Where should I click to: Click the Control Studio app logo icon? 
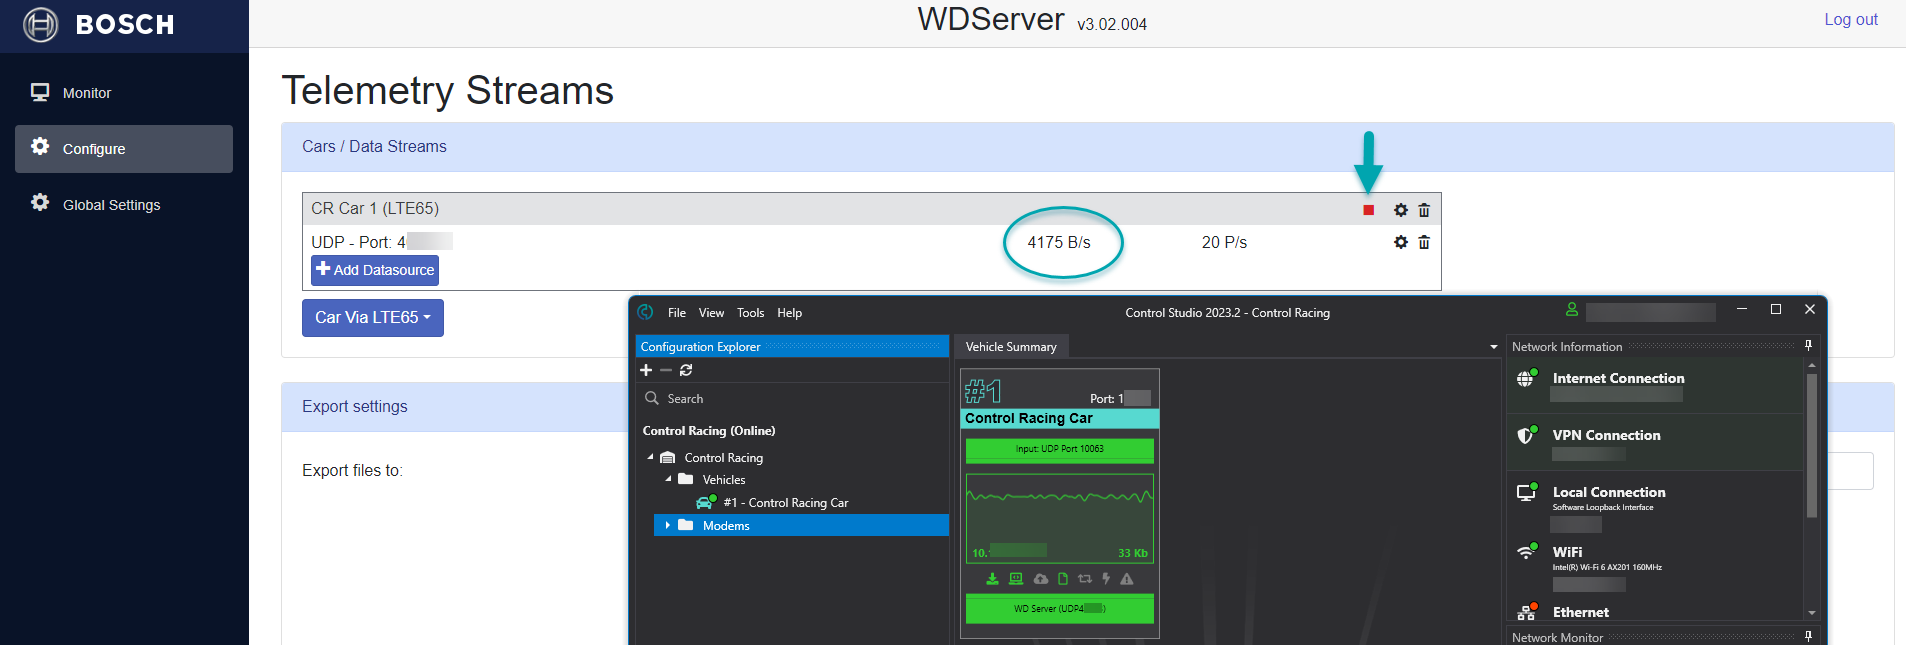[646, 312]
